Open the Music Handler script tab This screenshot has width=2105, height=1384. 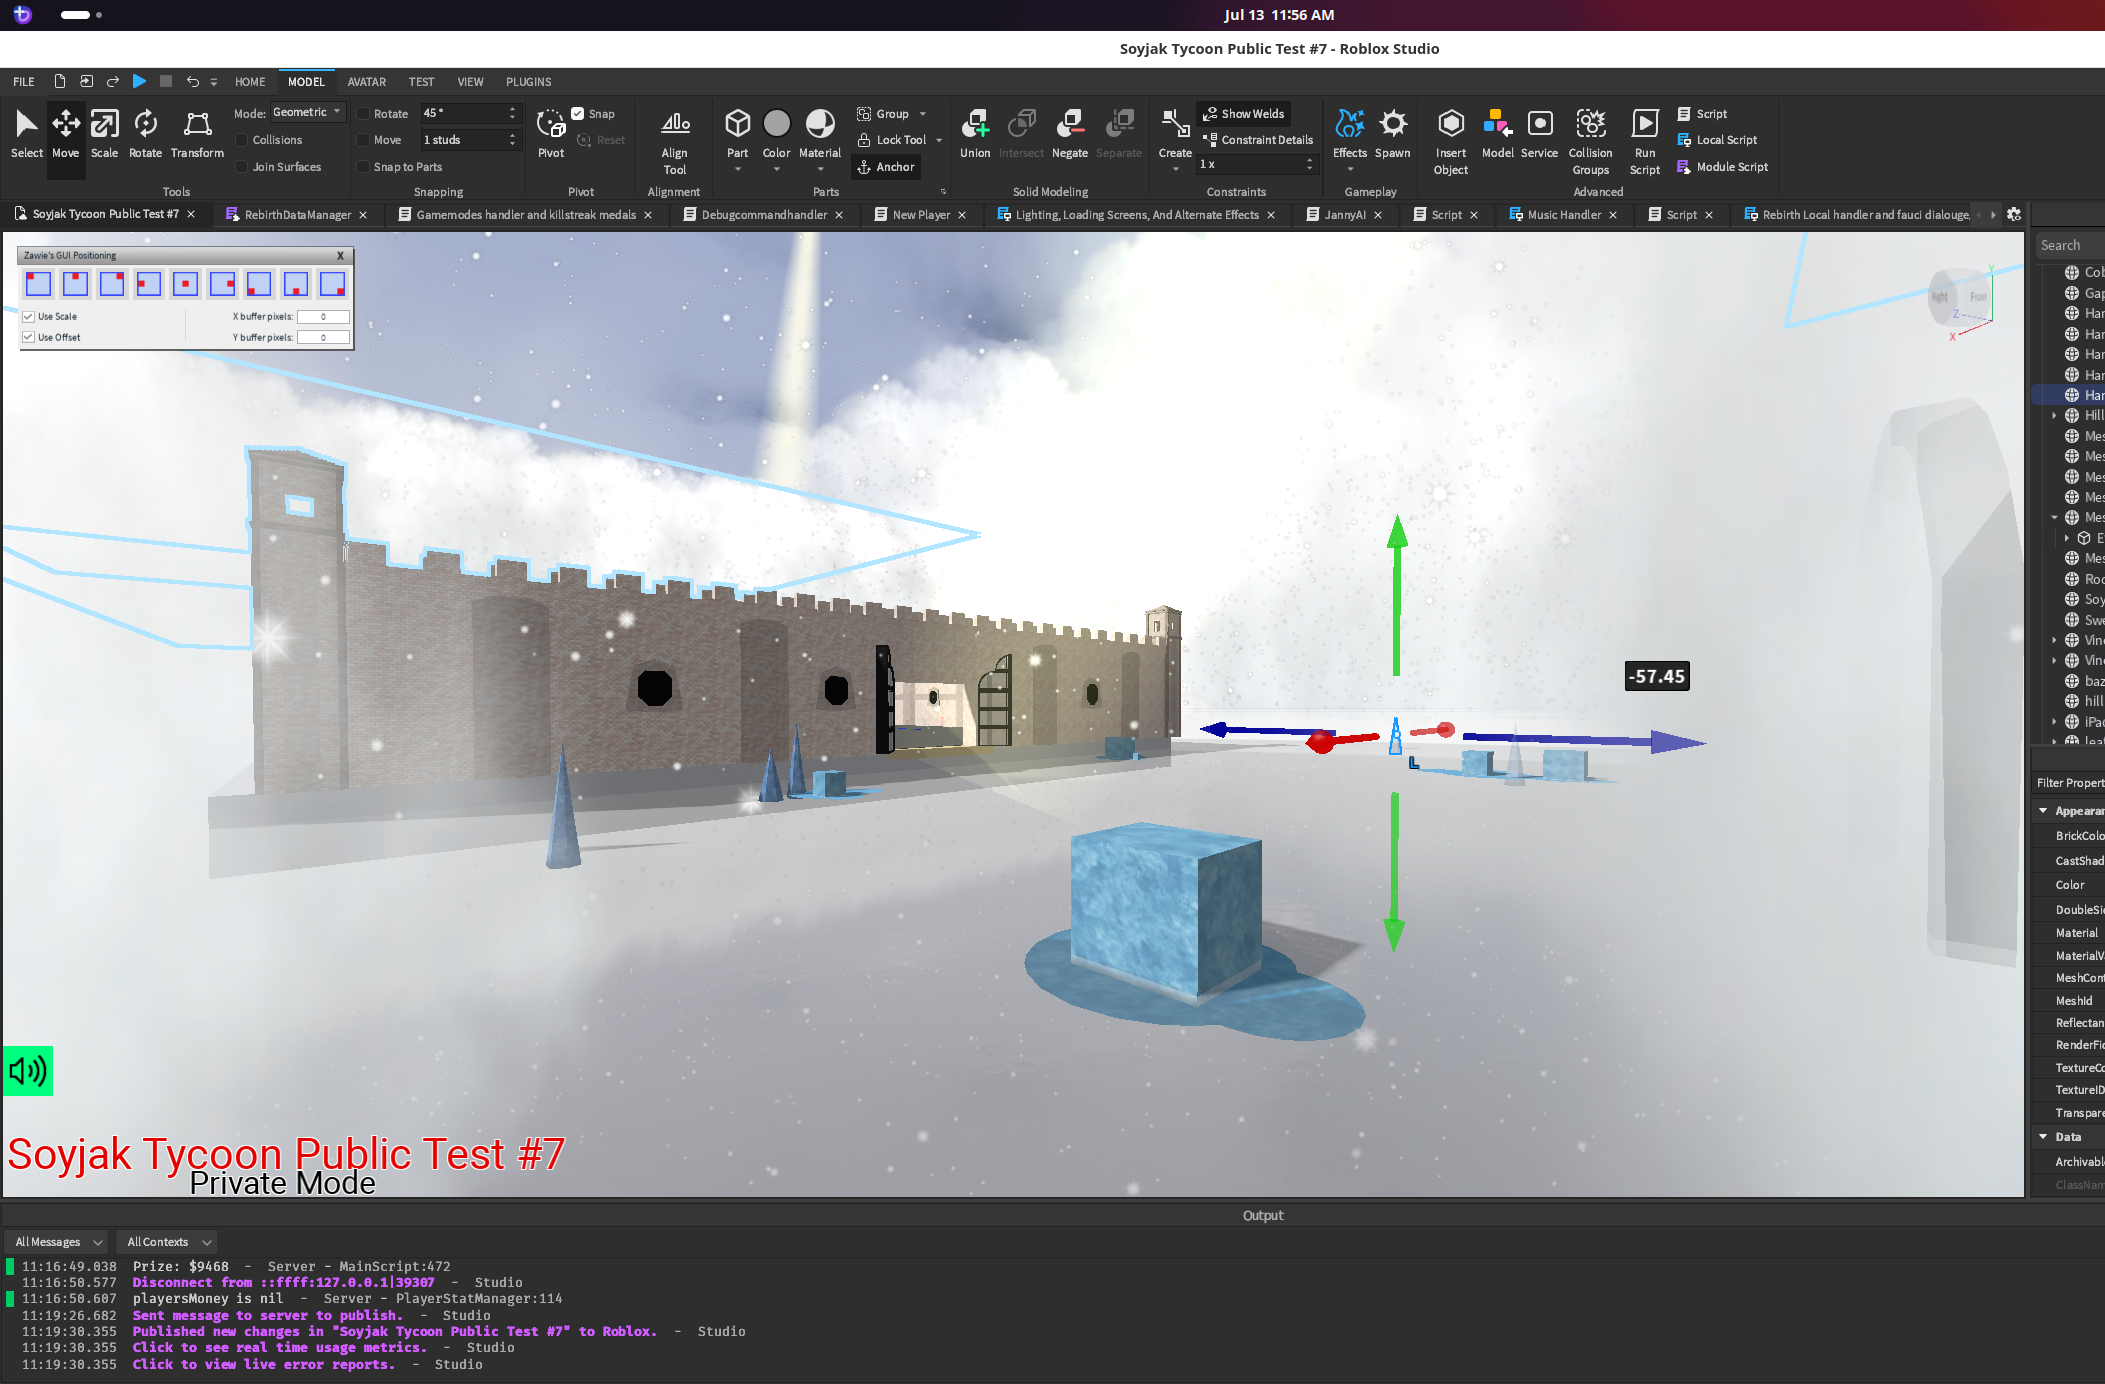click(x=1564, y=215)
